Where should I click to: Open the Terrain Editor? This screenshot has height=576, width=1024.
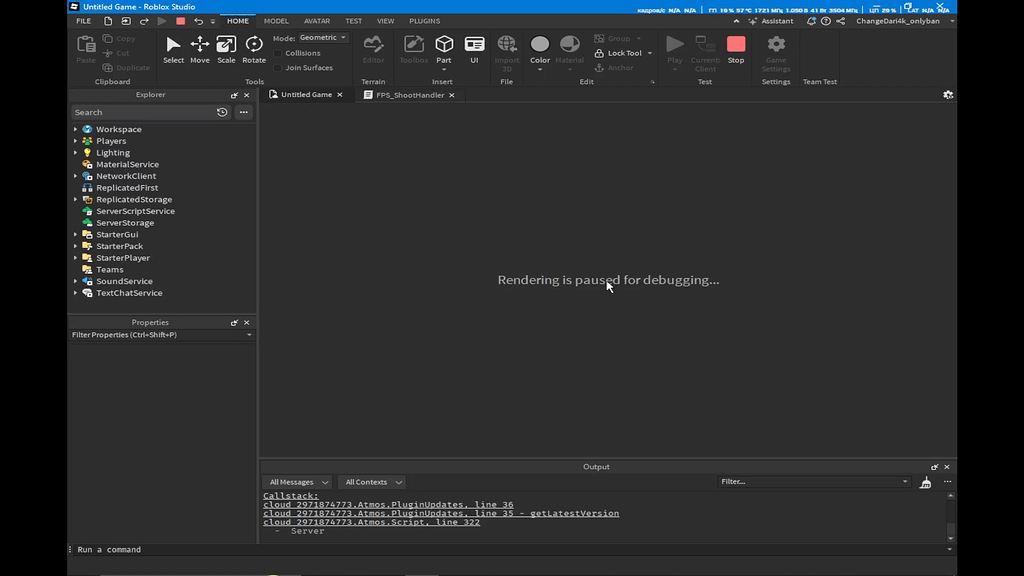pyautogui.click(x=373, y=50)
